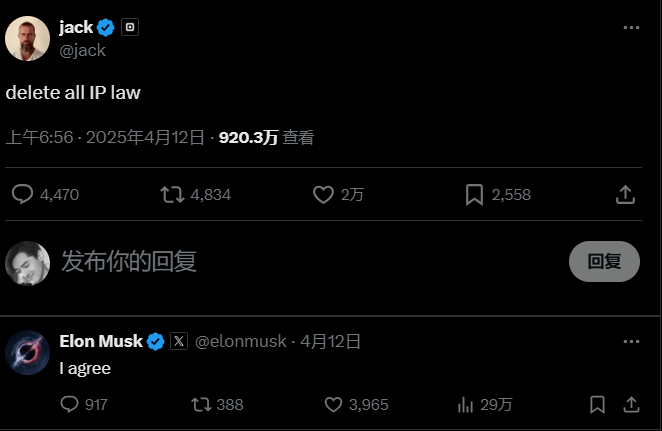662x431 pixels.
Task: Repost Elon Musk's reply
Action: coord(200,404)
